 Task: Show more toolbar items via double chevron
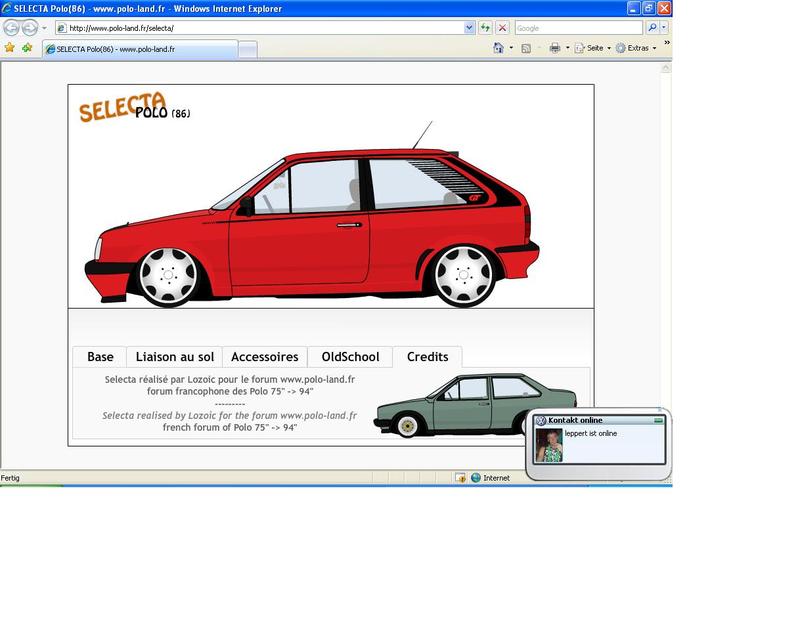click(x=666, y=43)
